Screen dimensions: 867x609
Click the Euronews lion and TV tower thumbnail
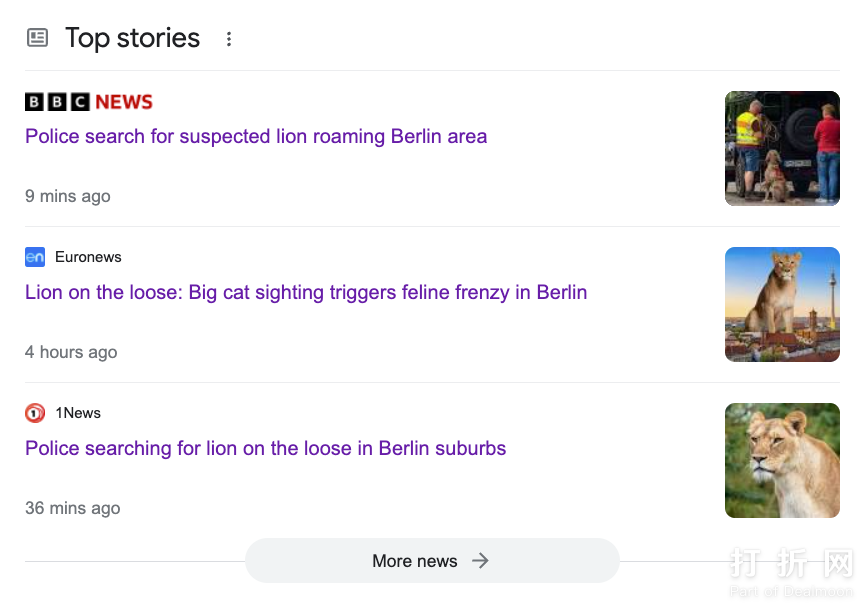(782, 304)
